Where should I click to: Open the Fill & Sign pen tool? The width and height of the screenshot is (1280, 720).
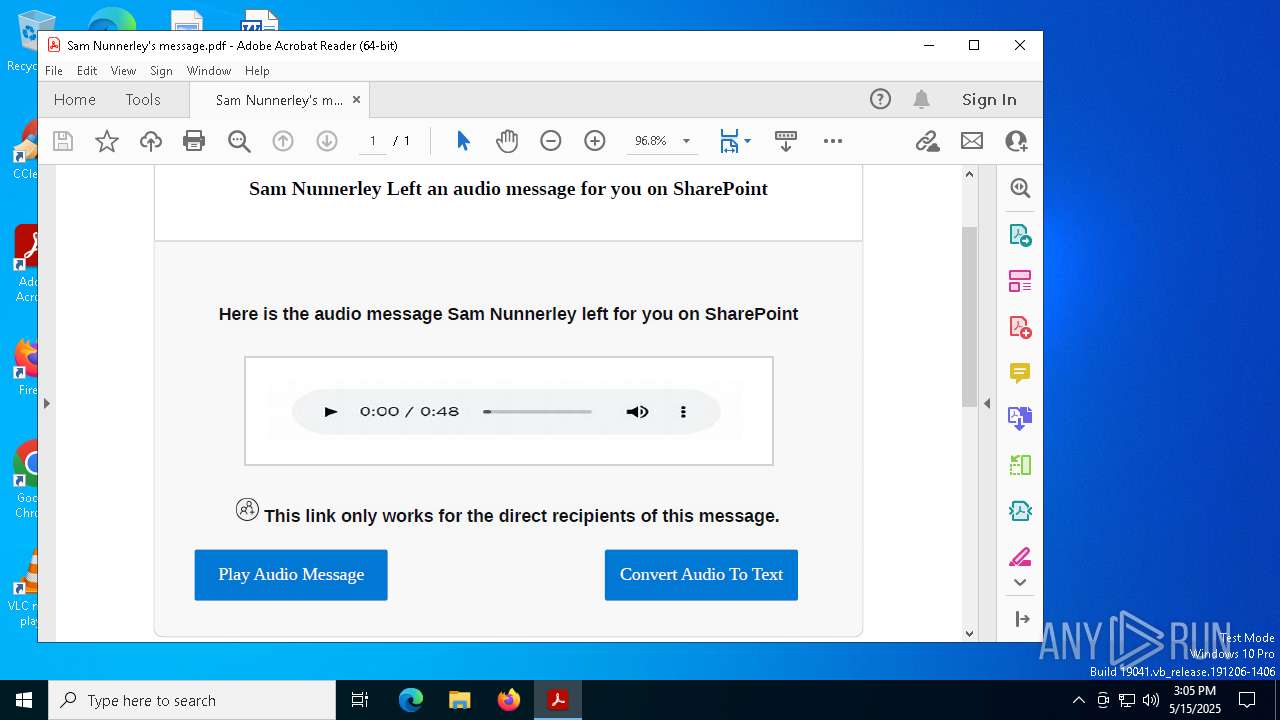point(1020,556)
